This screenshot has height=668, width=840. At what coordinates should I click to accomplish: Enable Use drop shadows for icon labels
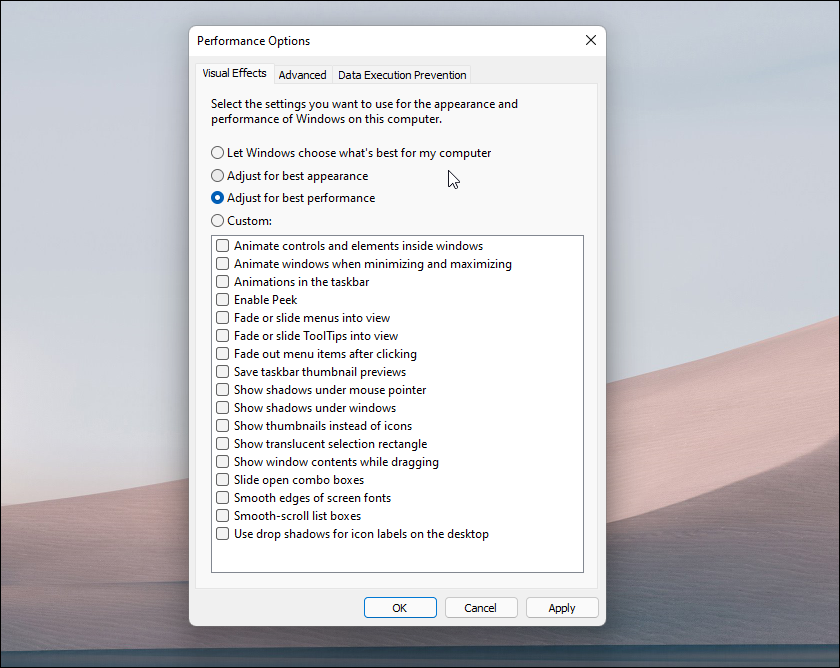222,534
